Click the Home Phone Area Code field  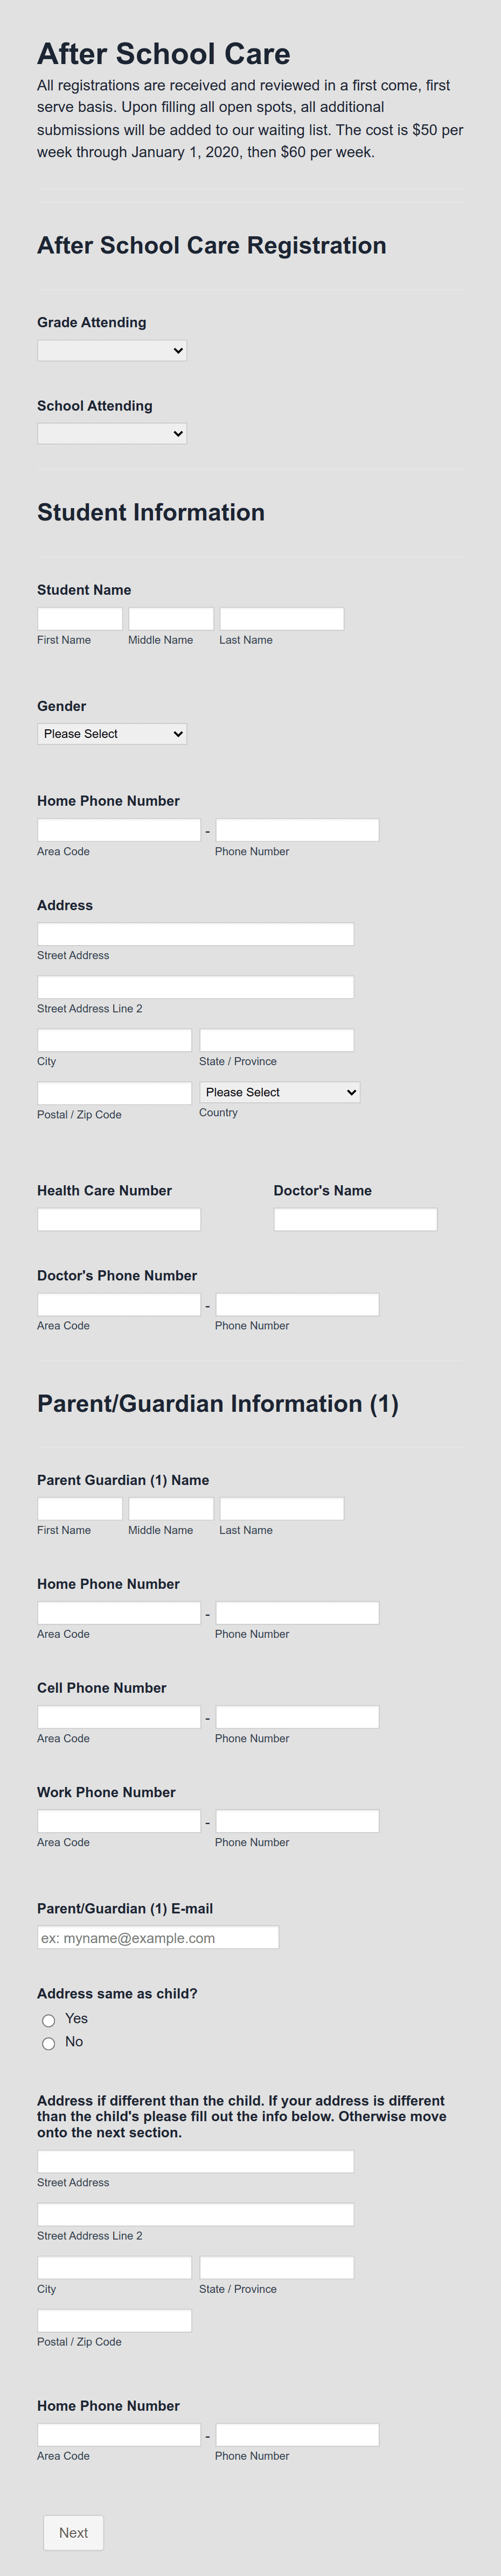[118, 829]
